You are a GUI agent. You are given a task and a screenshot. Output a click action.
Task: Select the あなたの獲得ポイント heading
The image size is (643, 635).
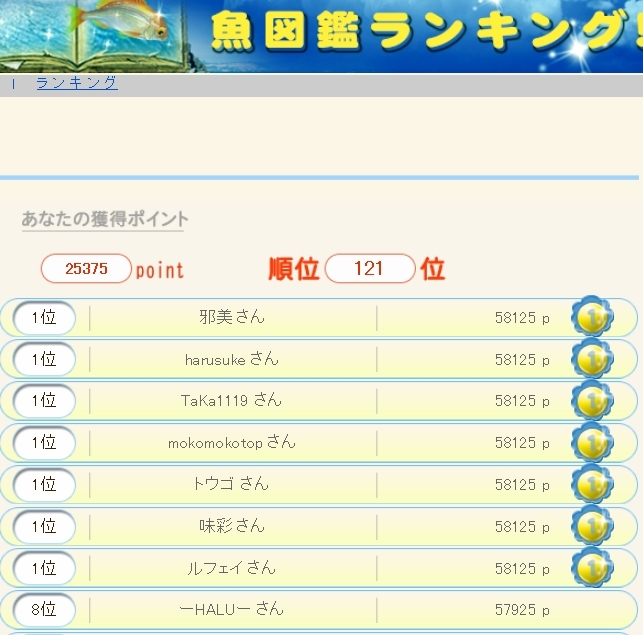pyautogui.click(x=105, y=219)
